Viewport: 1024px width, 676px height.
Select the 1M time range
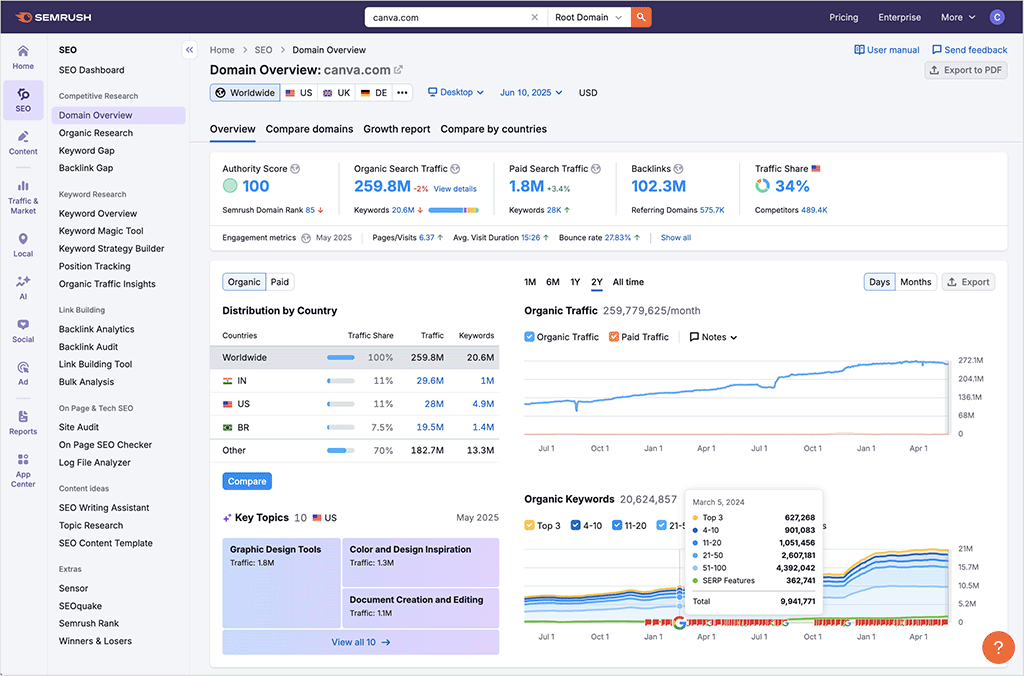(x=530, y=282)
